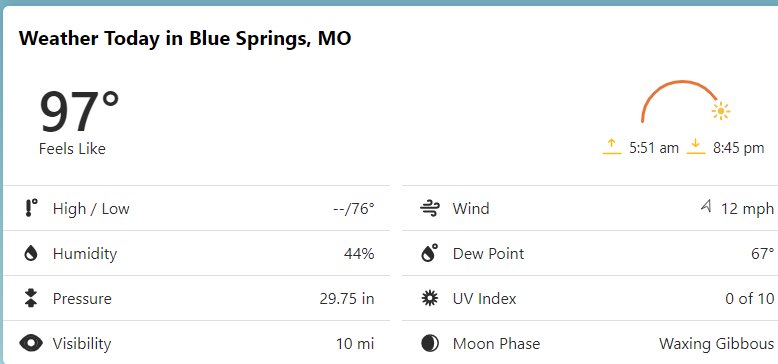Click the orange sun path arc

679,99
